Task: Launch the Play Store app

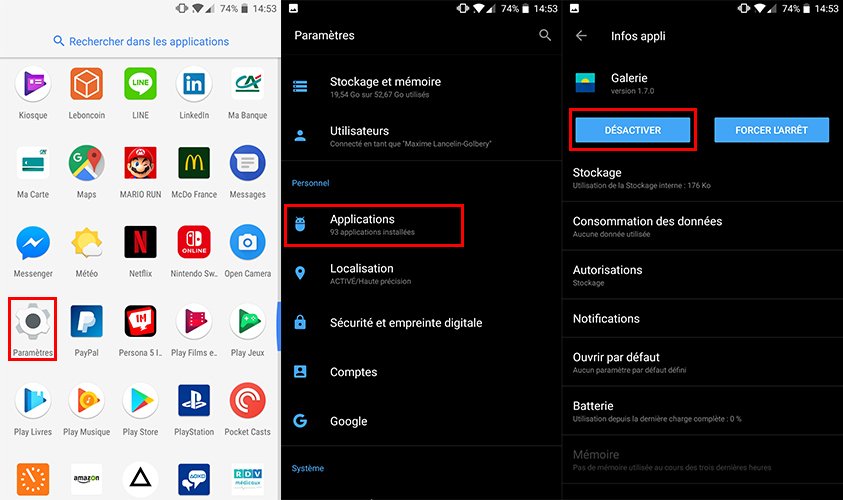Action: [140, 401]
